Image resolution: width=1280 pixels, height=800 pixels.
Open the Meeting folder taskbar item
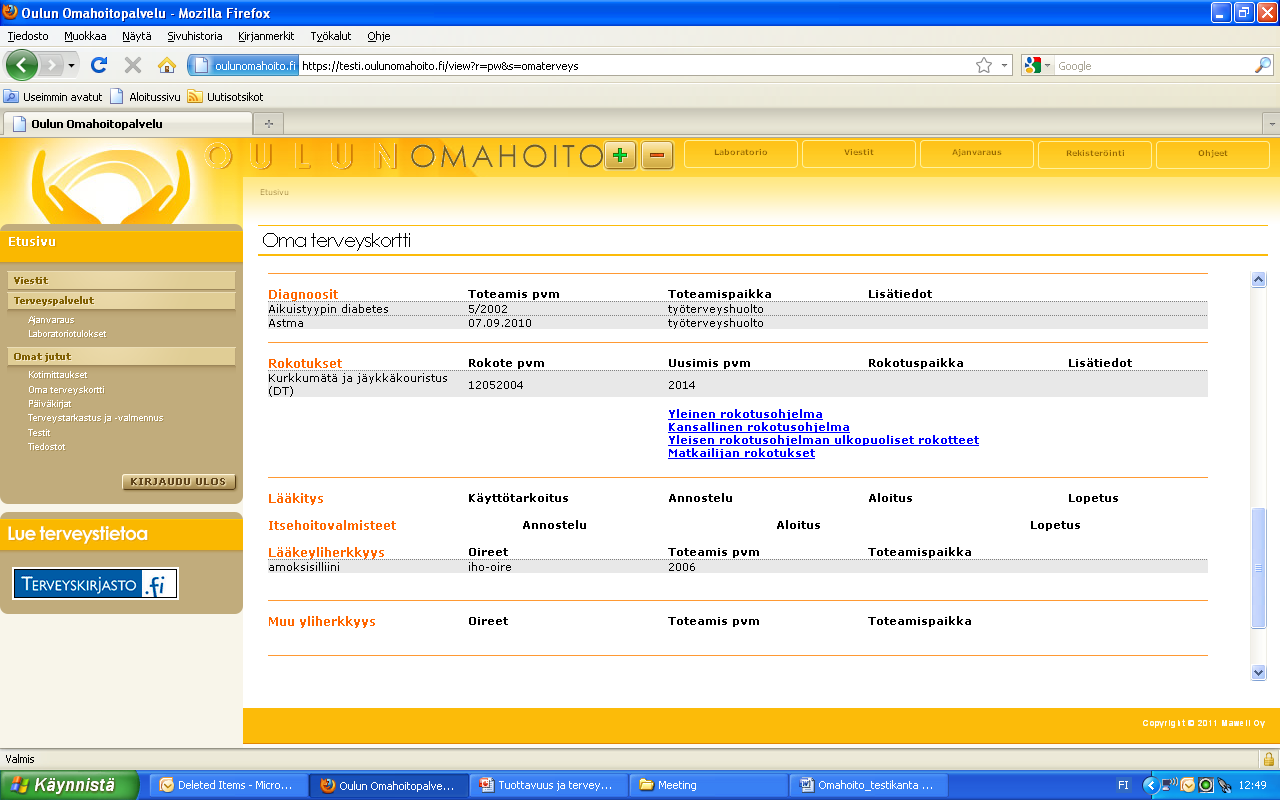tap(711, 785)
